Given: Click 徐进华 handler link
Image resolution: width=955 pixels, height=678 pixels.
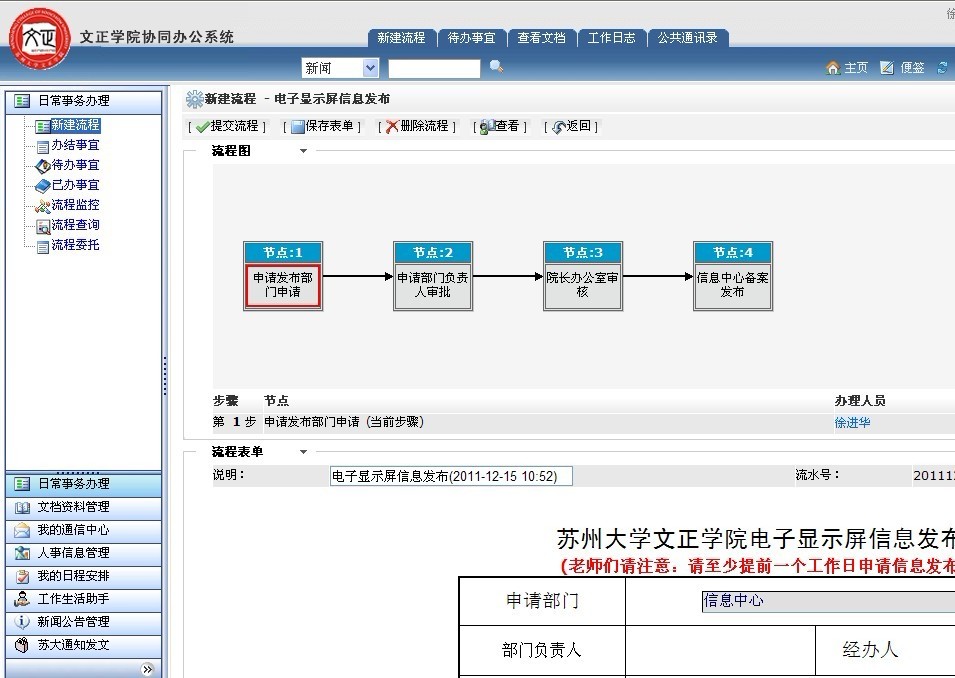Looking at the screenshot, I should tap(852, 423).
